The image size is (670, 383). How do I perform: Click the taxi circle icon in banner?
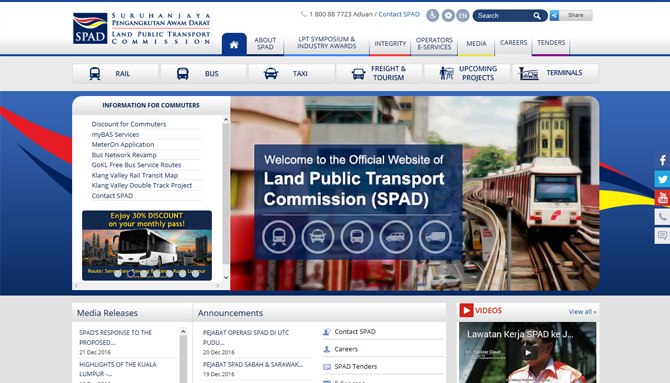[x=317, y=236]
